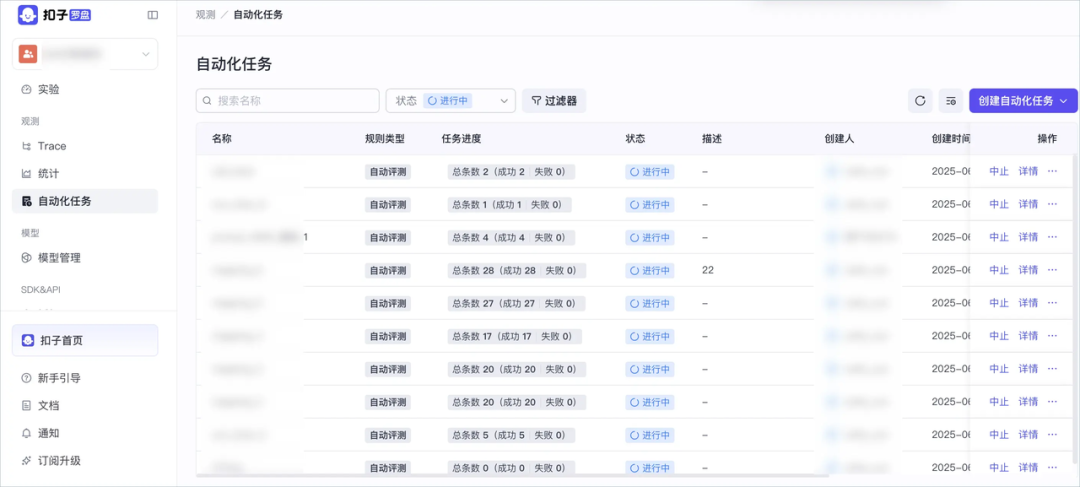The width and height of the screenshot is (1080, 487).
Task: Open the 通知 bell item in sidebar
Action: point(48,433)
